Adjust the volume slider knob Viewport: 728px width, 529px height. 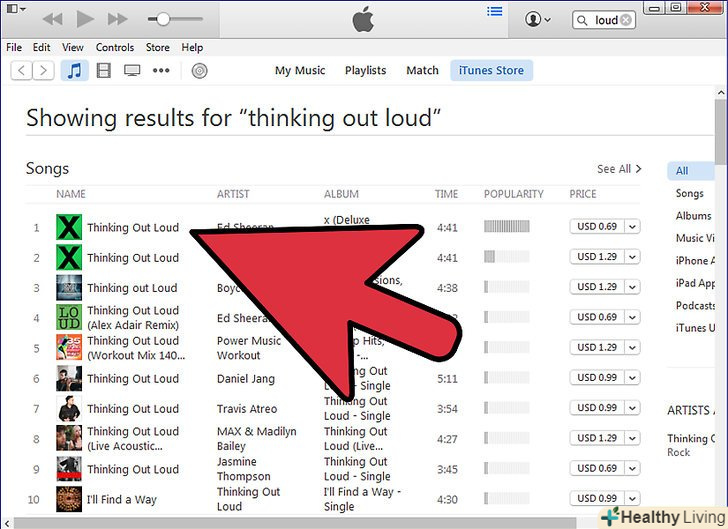(163, 19)
